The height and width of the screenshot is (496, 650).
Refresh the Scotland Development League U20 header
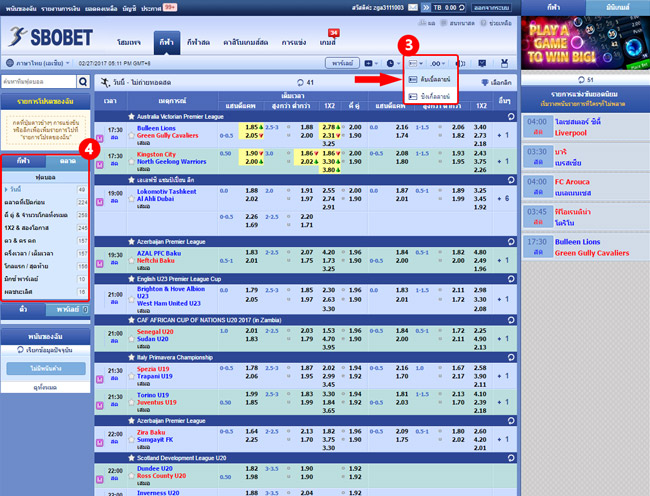pyautogui.click(x=511, y=458)
